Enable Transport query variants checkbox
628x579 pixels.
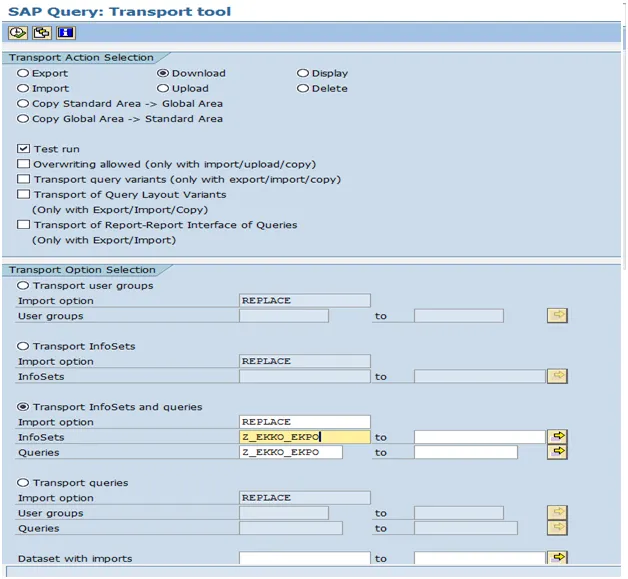pyautogui.click(x=23, y=179)
